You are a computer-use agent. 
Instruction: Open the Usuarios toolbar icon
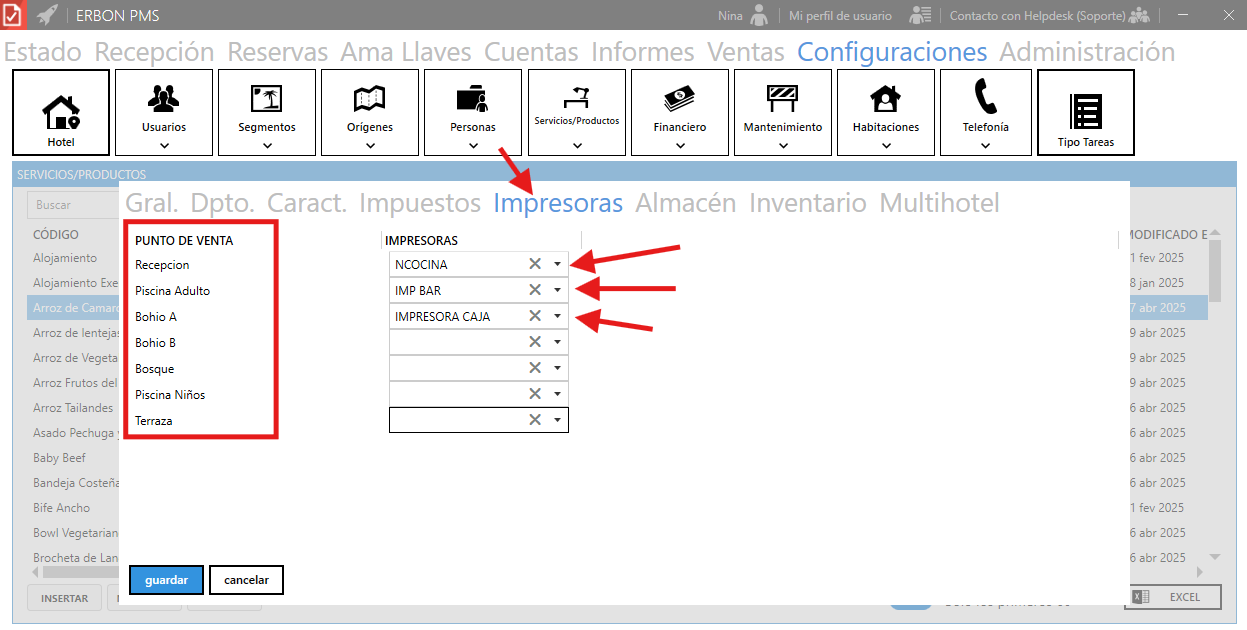coord(163,98)
